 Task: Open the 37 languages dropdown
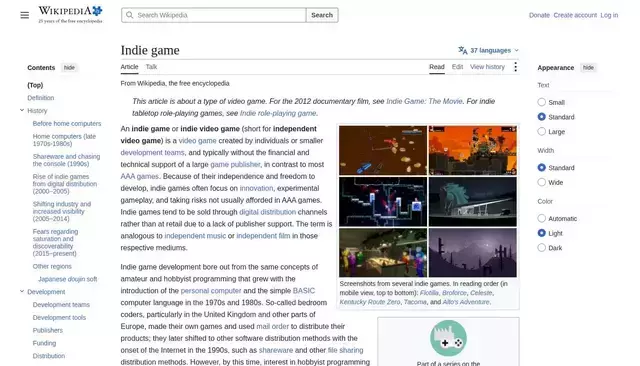489,50
